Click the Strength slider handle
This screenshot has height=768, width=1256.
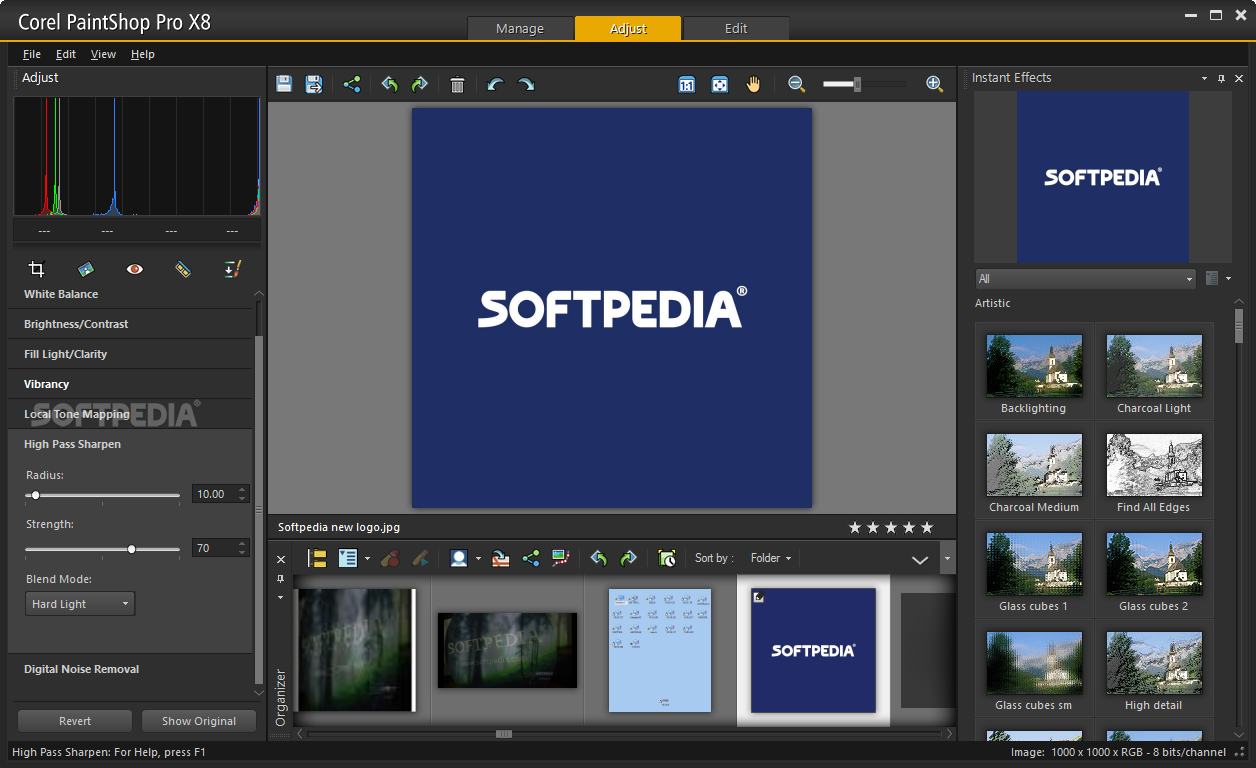pyautogui.click(x=132, y=549)
